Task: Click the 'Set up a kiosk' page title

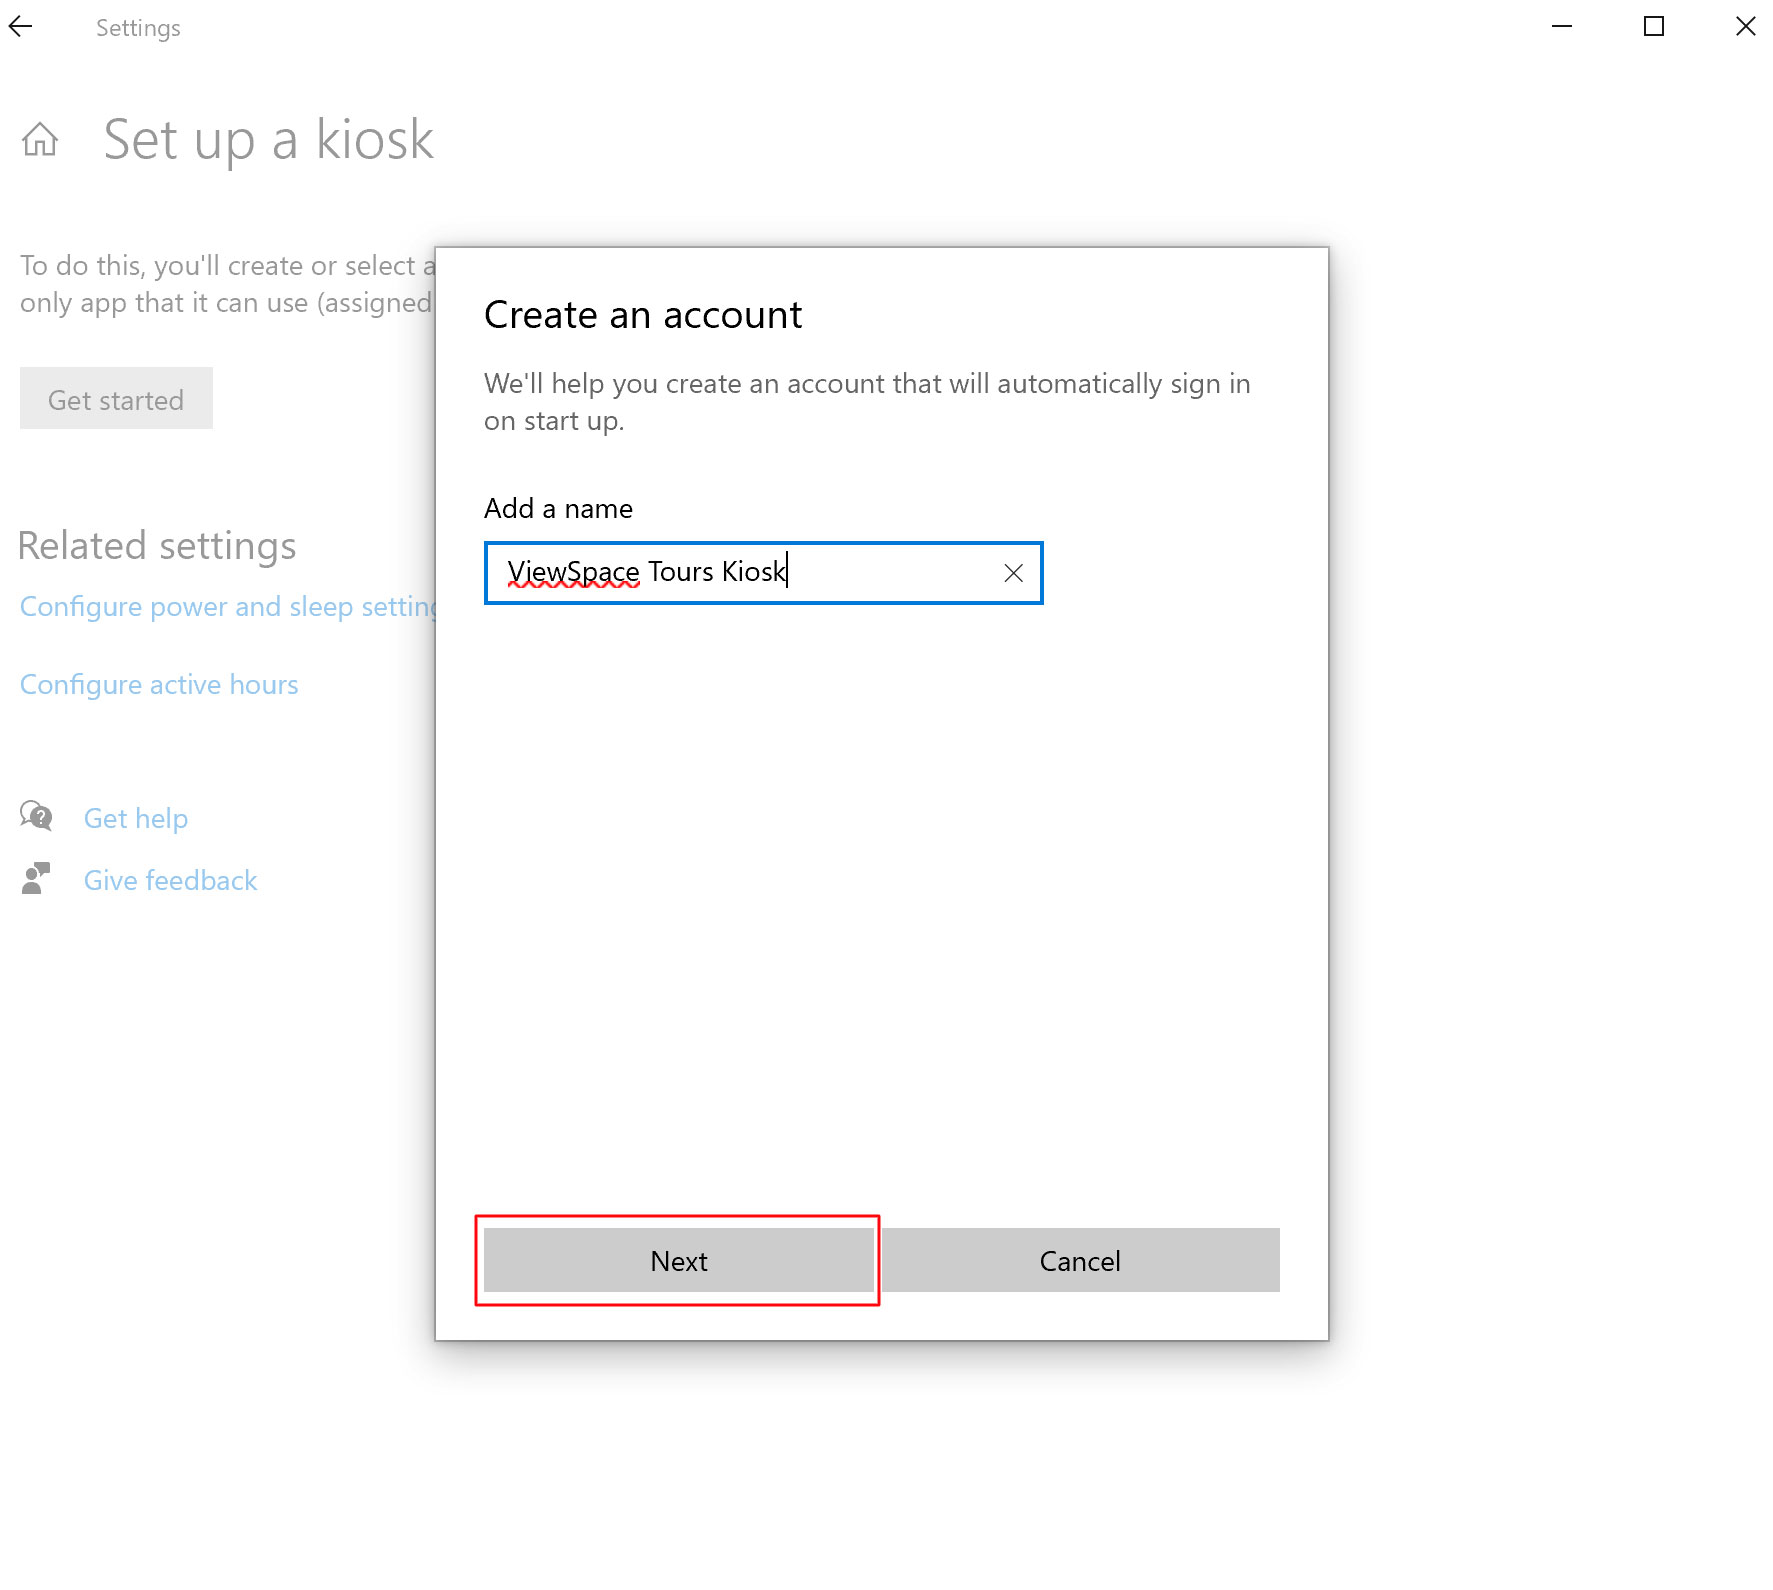Action: click(x=268, y=139)
